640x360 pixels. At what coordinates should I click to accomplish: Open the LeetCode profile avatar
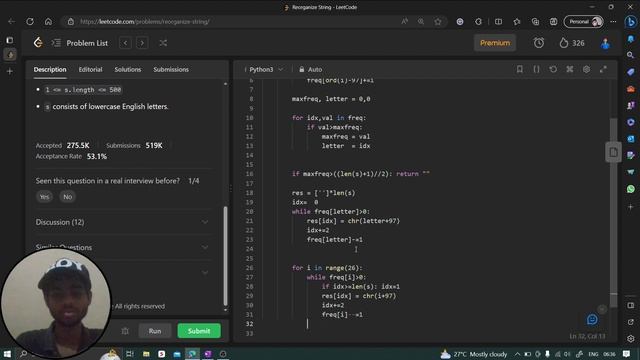click(x=605, y=43)
